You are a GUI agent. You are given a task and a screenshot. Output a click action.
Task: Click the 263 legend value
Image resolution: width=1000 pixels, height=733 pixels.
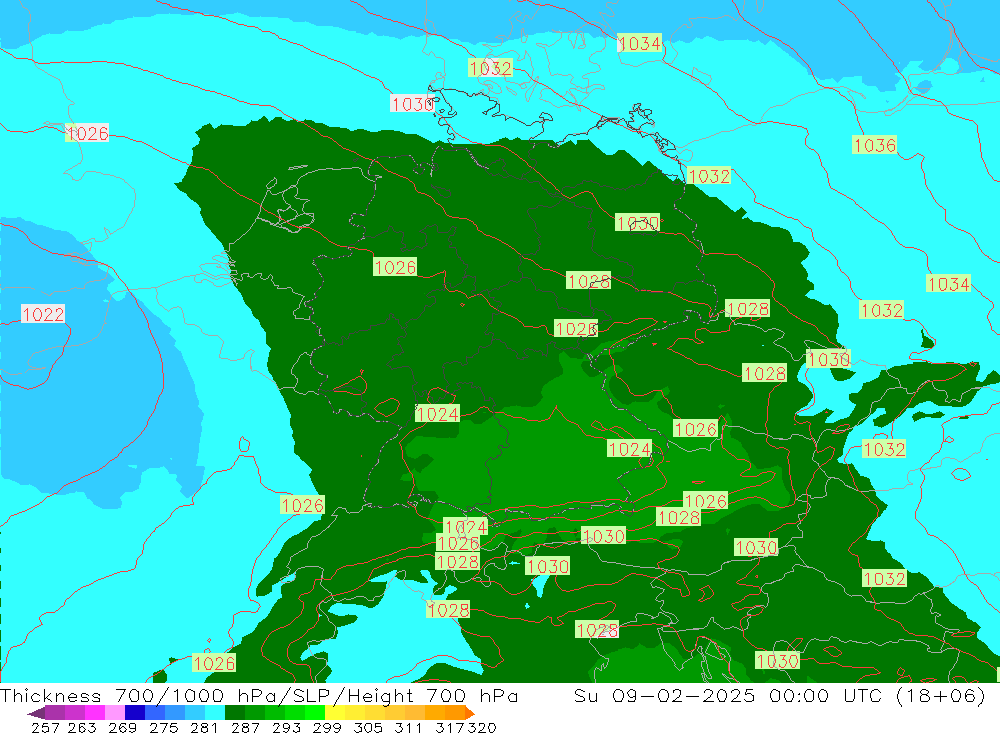[82, 727]
